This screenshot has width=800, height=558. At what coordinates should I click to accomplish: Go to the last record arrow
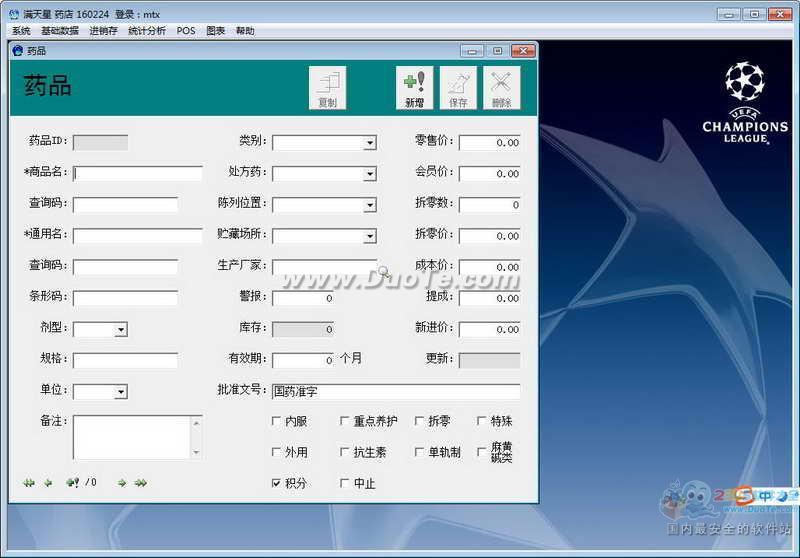[140, 483]
